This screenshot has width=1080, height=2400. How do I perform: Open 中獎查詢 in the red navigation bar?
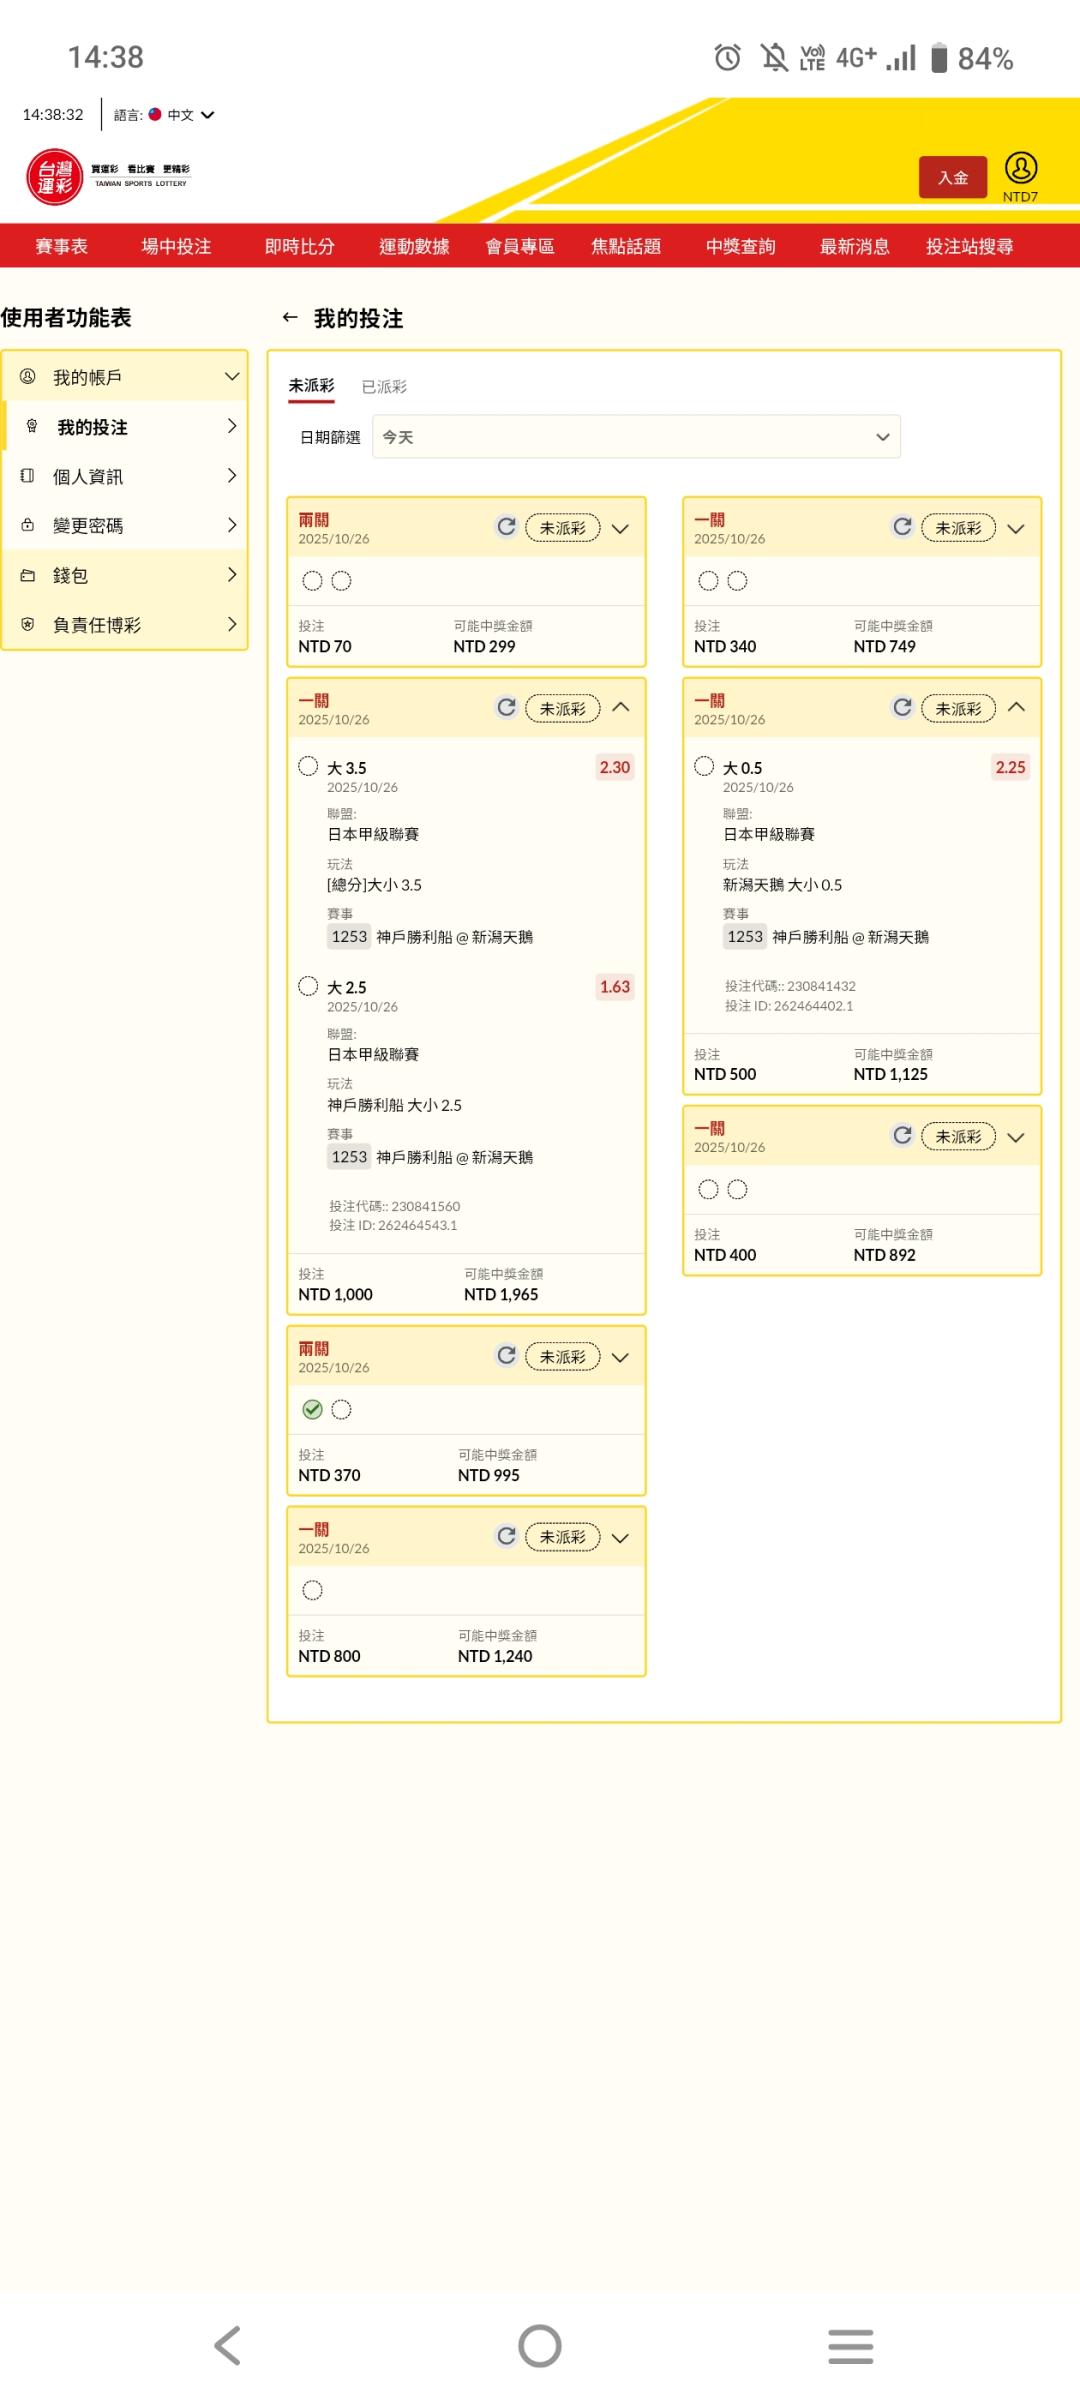(x=740, y=246)
